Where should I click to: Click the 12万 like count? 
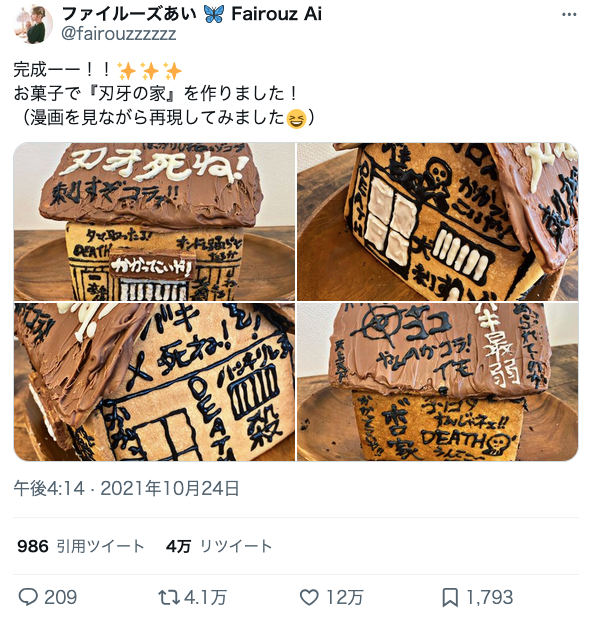pos(344,597)
